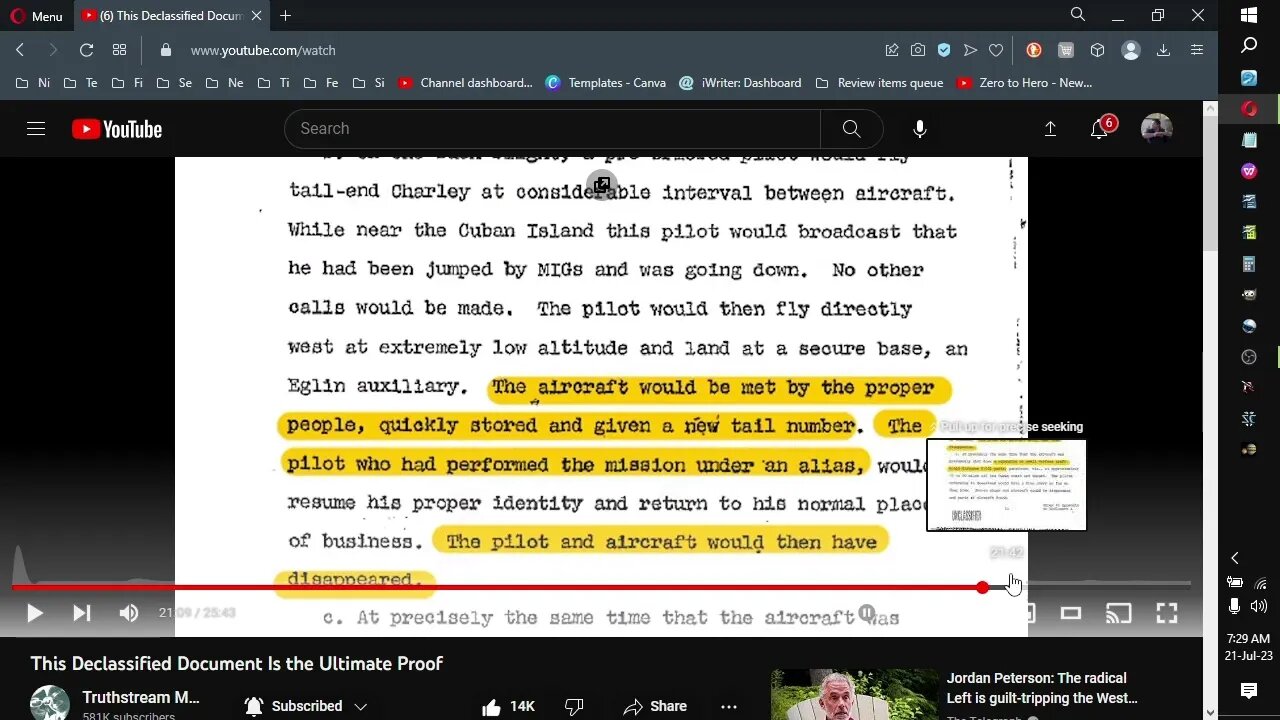This screenshot has width=1280, height=720.
Task: Open iWriter: Dashboard bookmark
Action: [x=740, y=83]
